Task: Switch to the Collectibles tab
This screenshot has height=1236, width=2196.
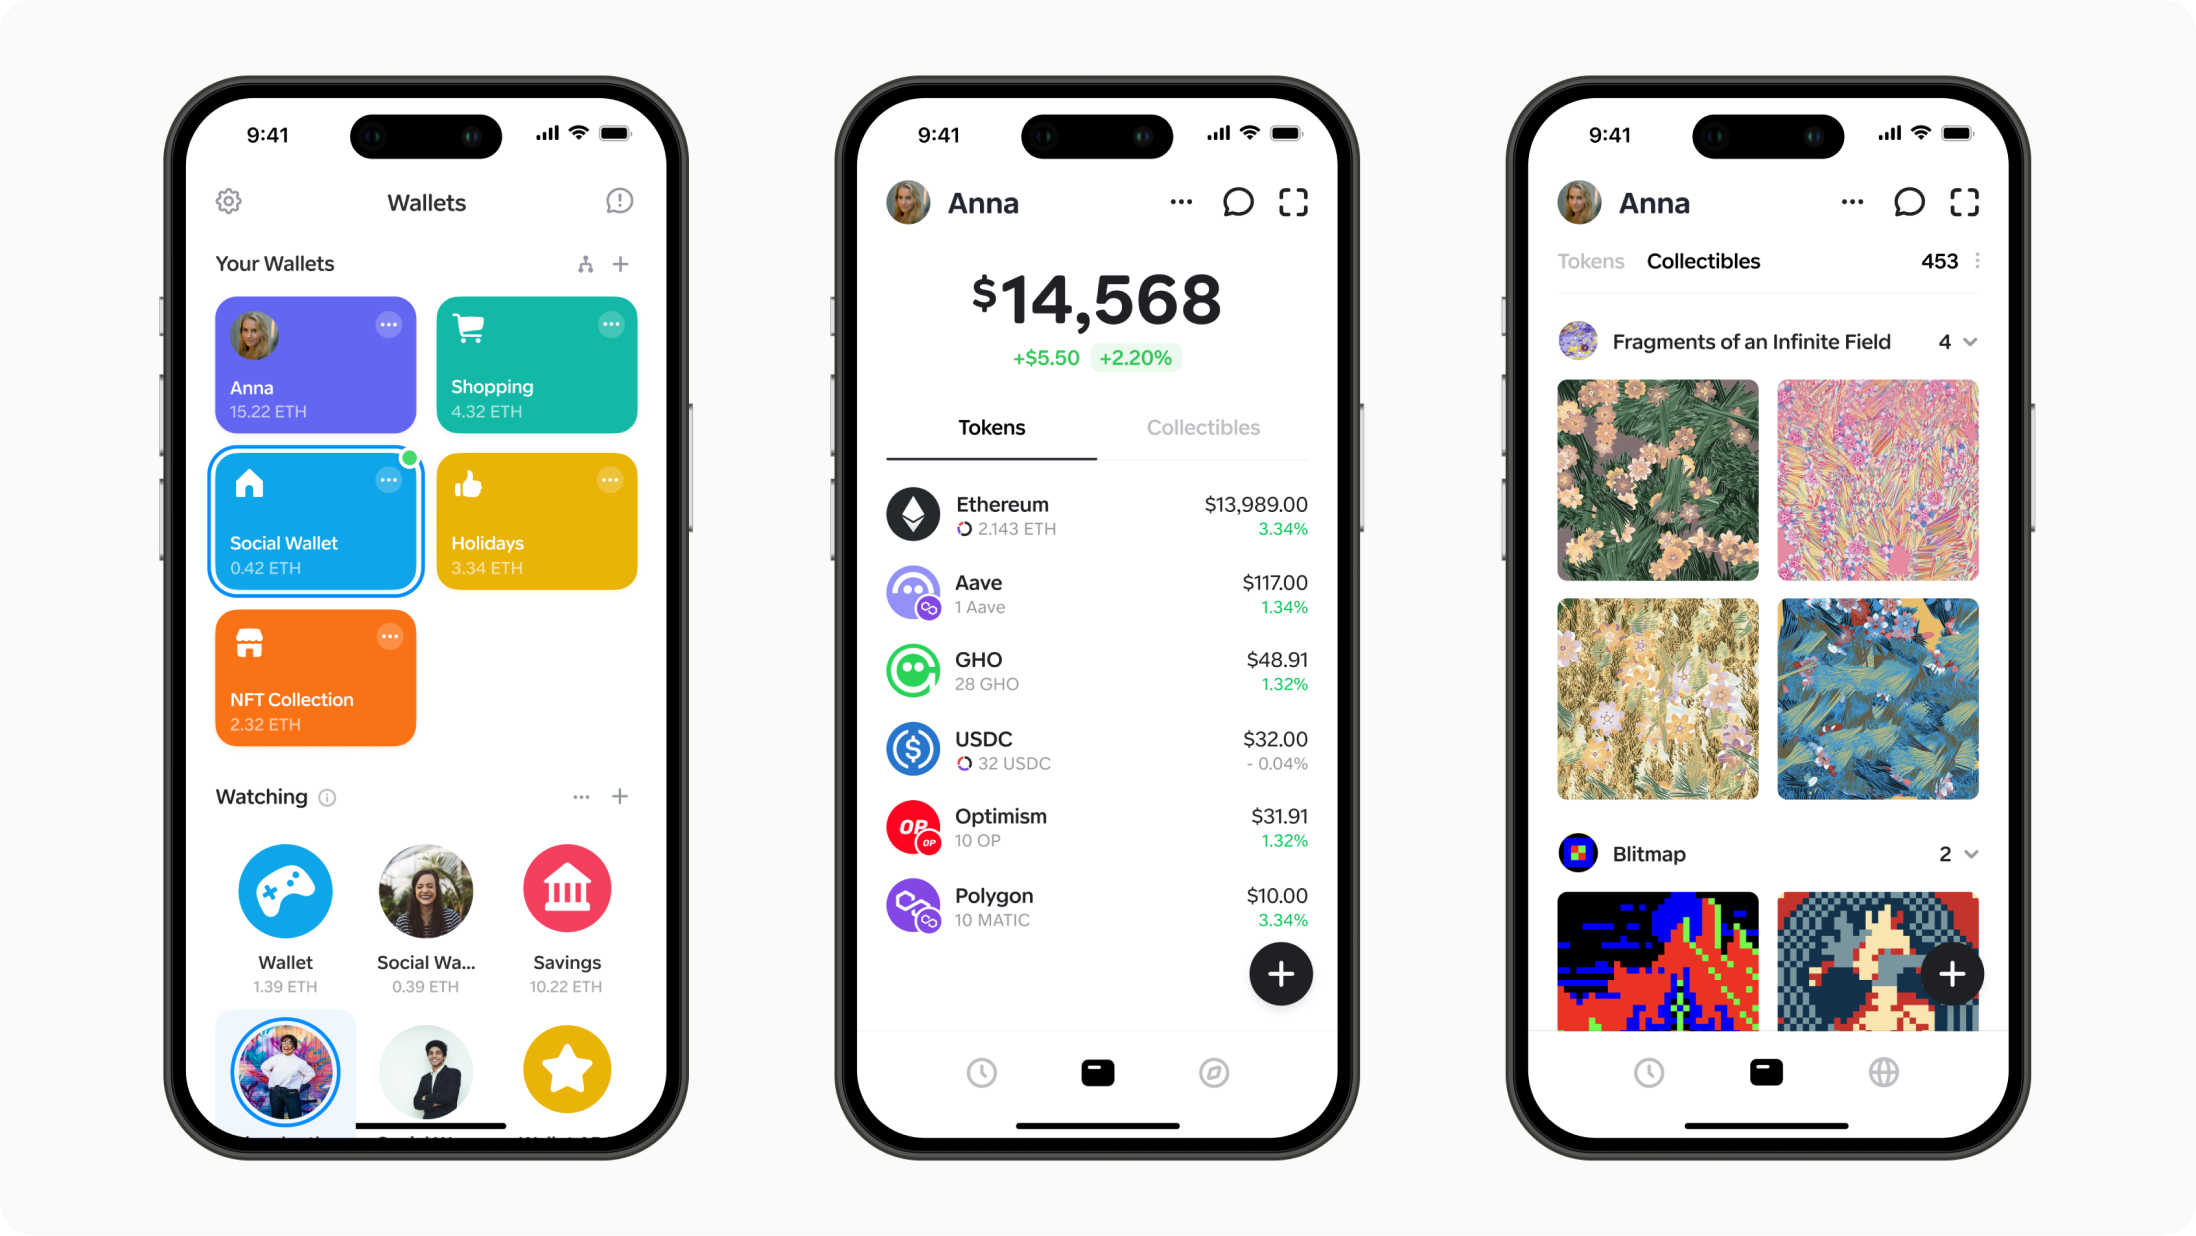Action: coord(1202,427)
